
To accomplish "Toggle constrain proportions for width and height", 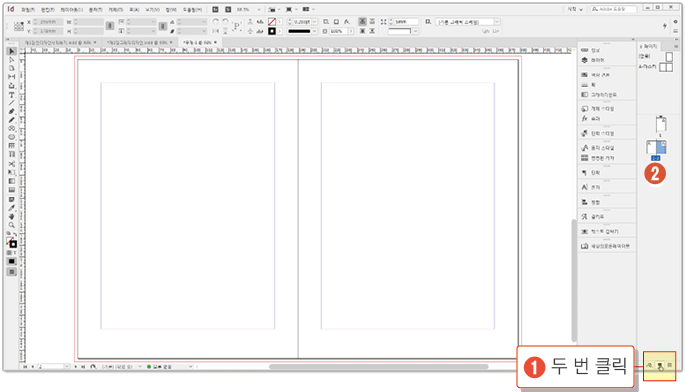I will pos(110,26).
